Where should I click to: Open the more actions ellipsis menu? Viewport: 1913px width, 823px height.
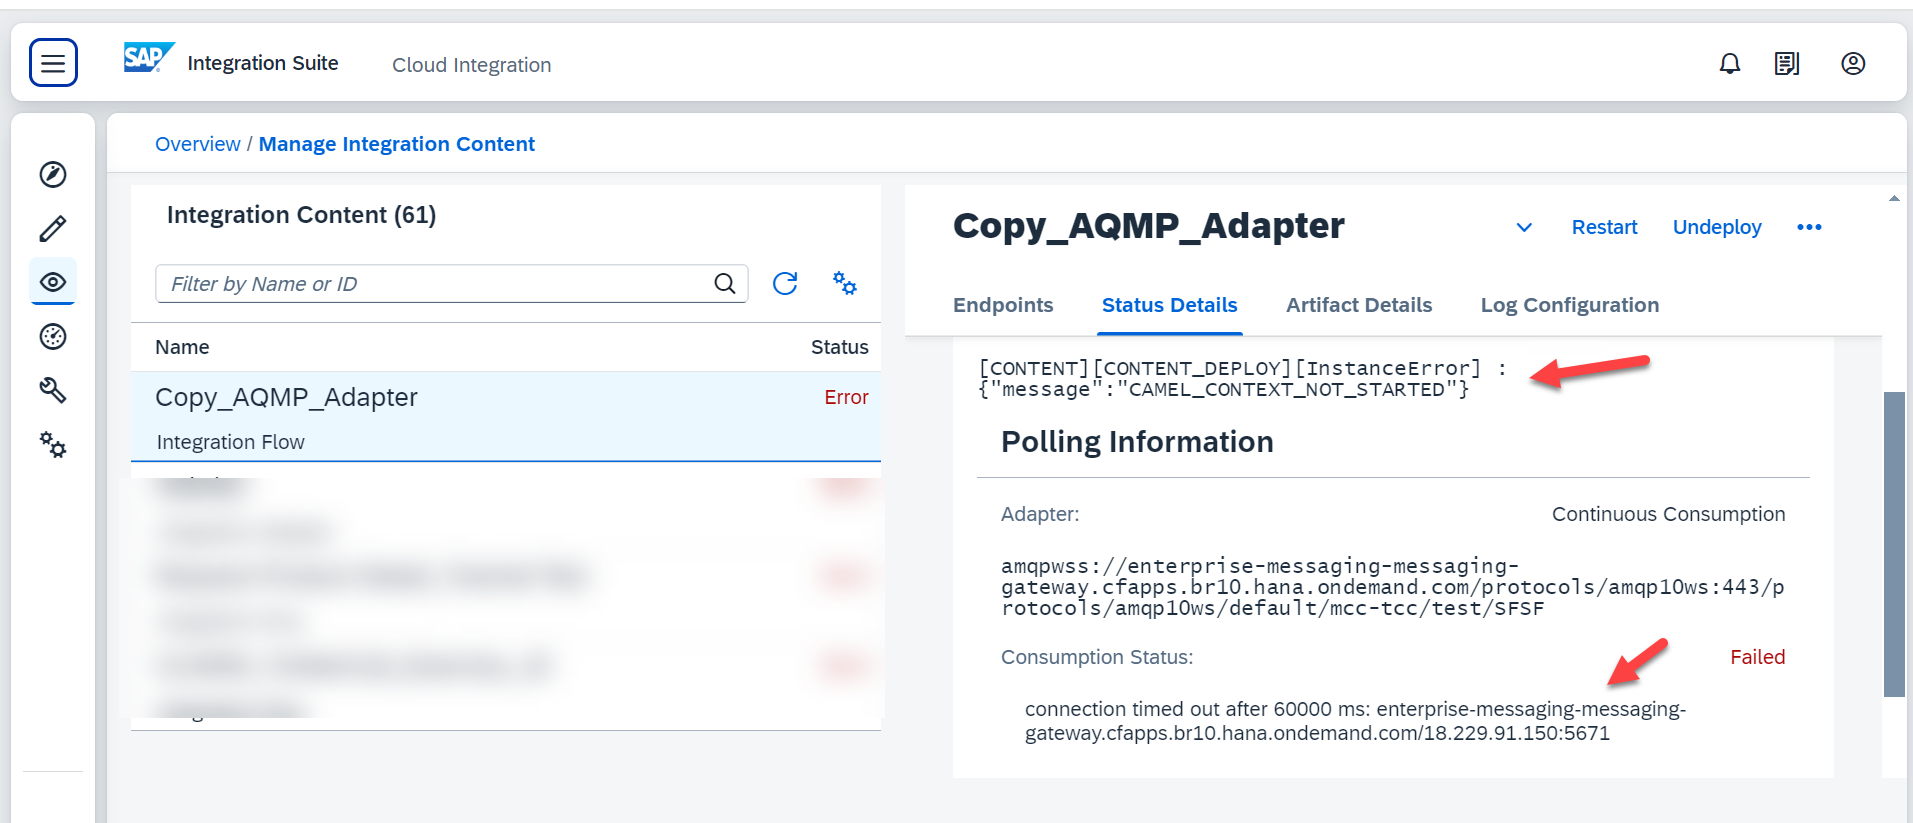coord(1809,227)
